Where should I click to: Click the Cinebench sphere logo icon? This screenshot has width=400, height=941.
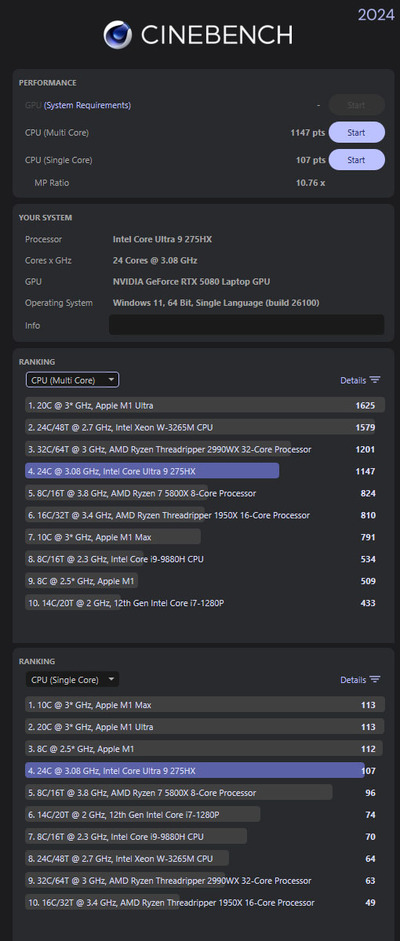pyautogui.click(x=118, y=35)
